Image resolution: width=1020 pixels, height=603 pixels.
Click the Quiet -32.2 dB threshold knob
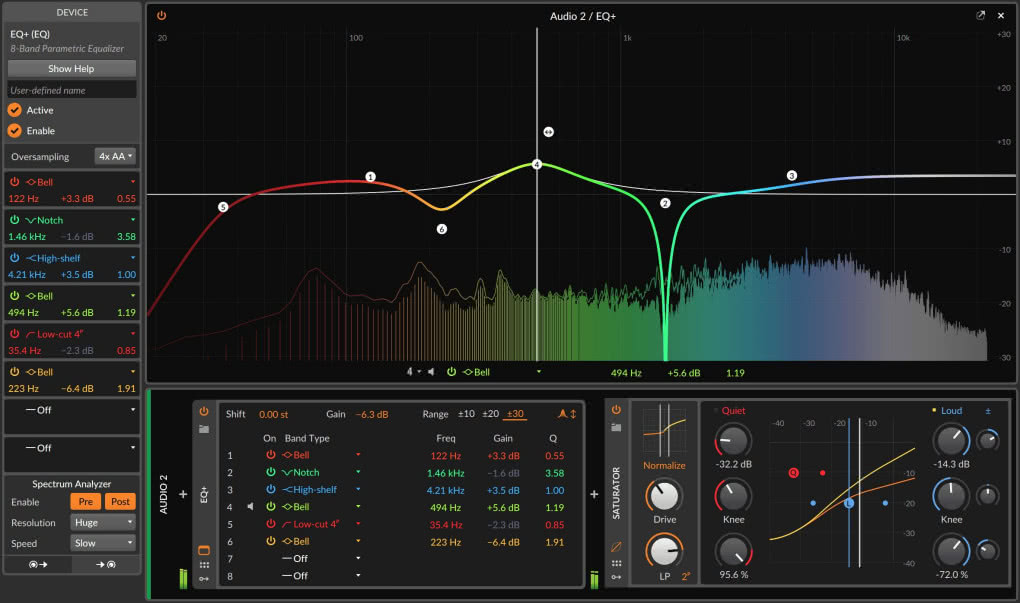click(733, 440)
